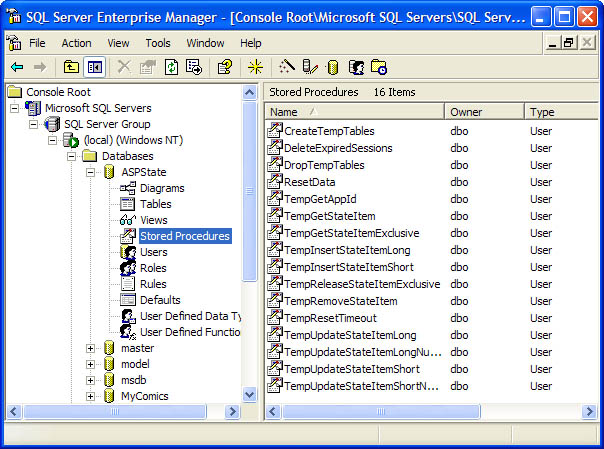604x449 pixels.
Task: Open the Window menu
Action: pyautogui.click(x=205, y=43)
